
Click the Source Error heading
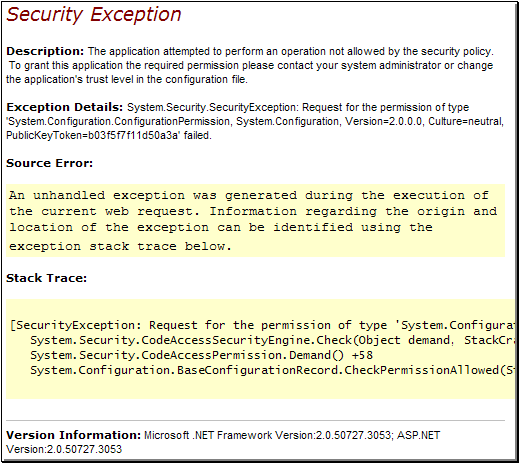pos(49,163)
